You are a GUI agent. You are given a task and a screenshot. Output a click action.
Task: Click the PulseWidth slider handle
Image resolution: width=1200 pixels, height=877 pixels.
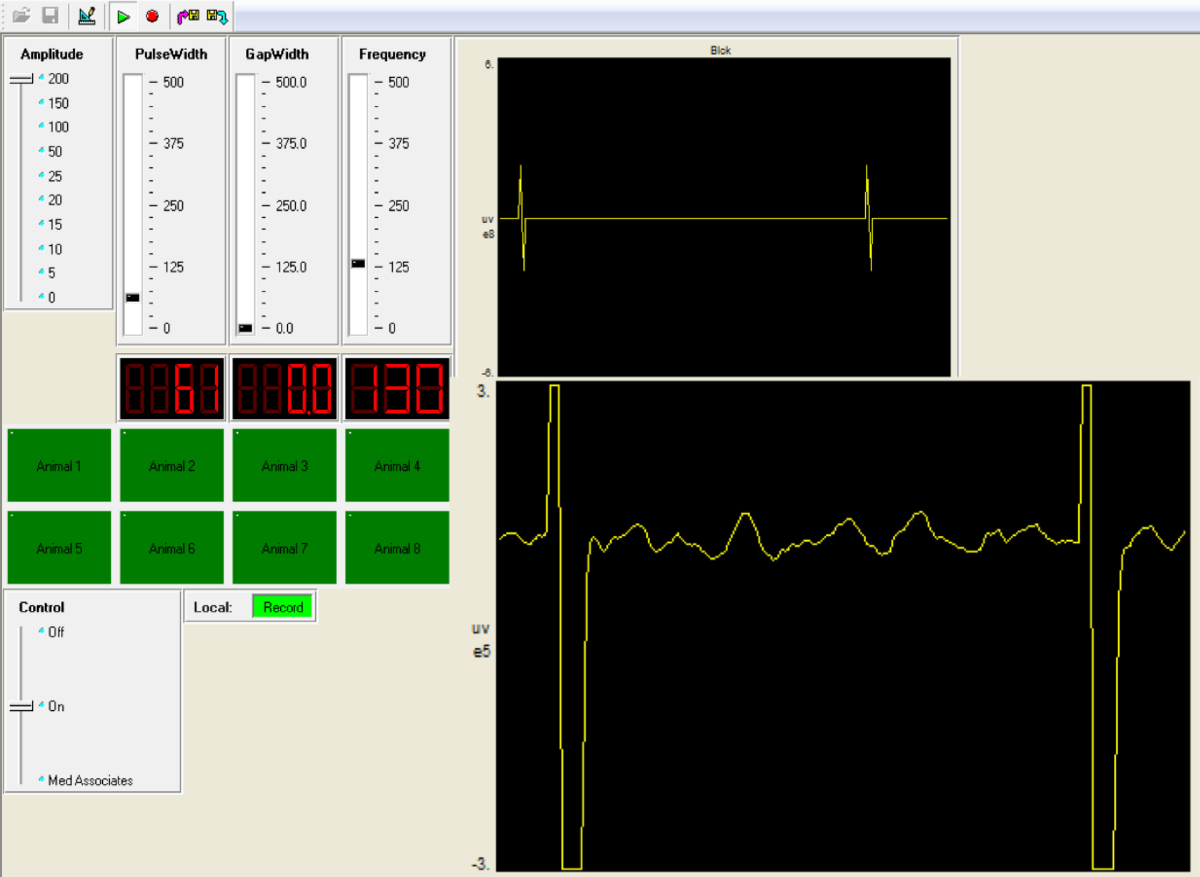(132, 298)
